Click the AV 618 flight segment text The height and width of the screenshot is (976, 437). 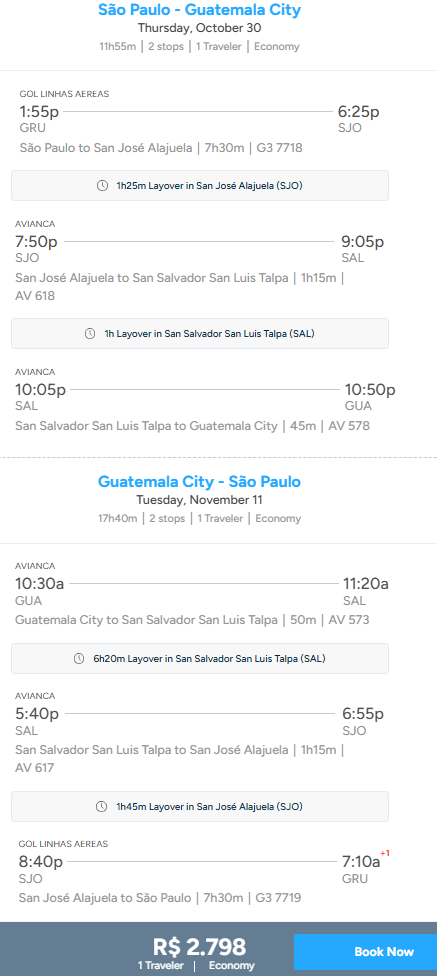click(35, 296)
